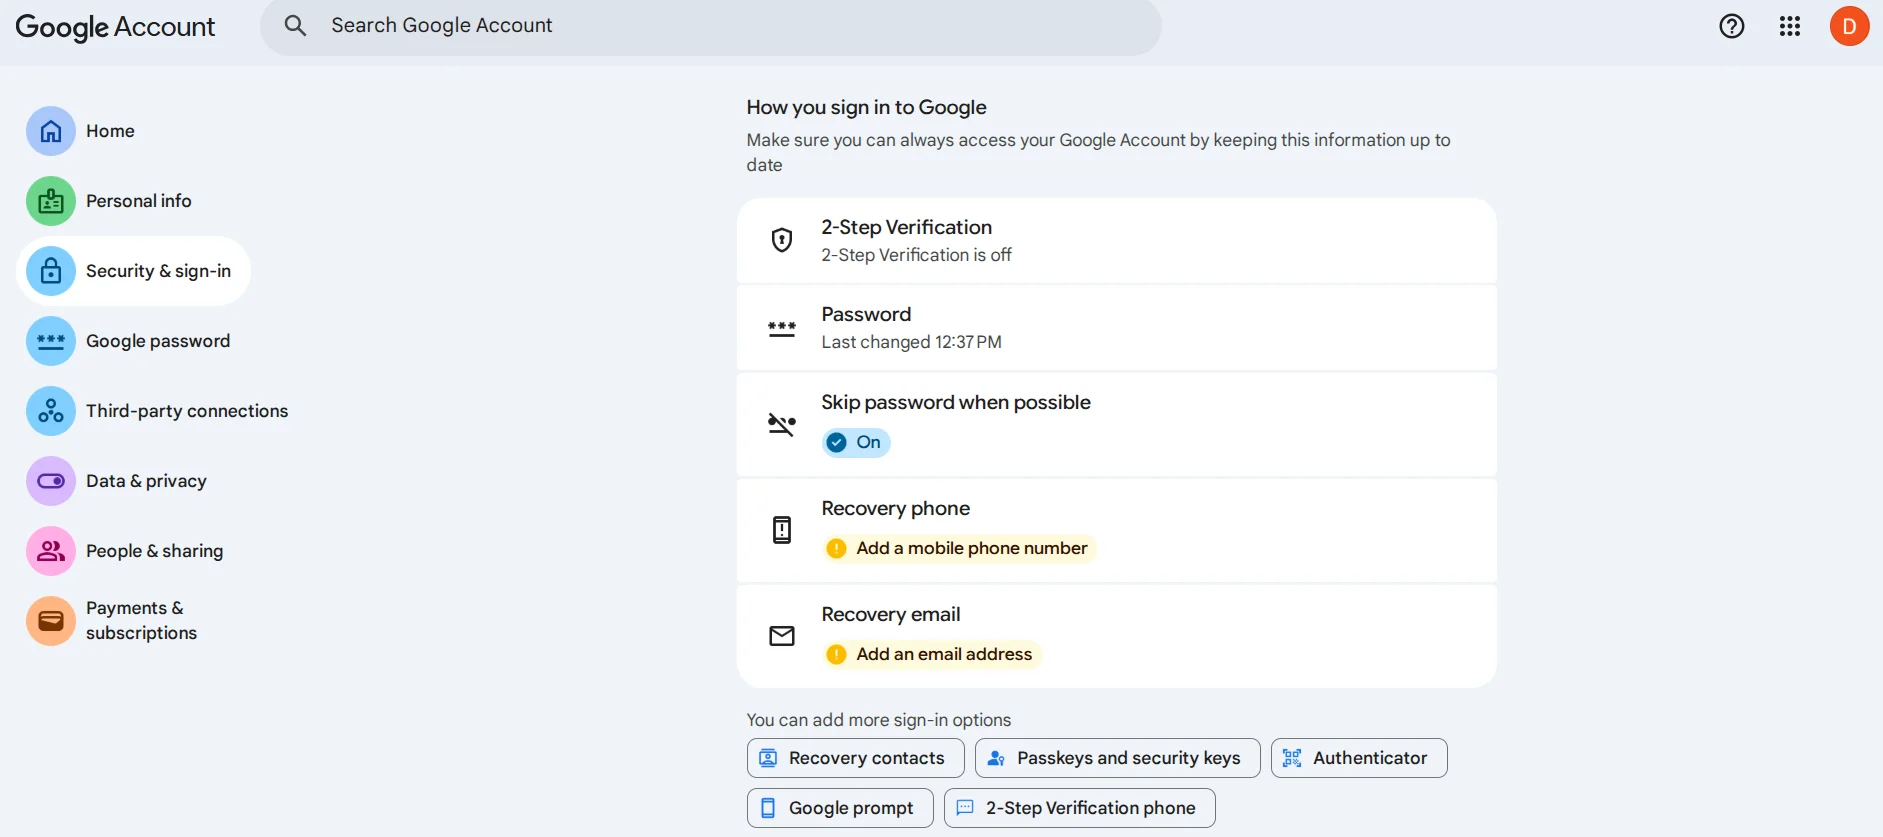The width and height of the screenshot is (1883, 837).
Task: Click Add a mobile phone number
Action: [x=959, y=548]
